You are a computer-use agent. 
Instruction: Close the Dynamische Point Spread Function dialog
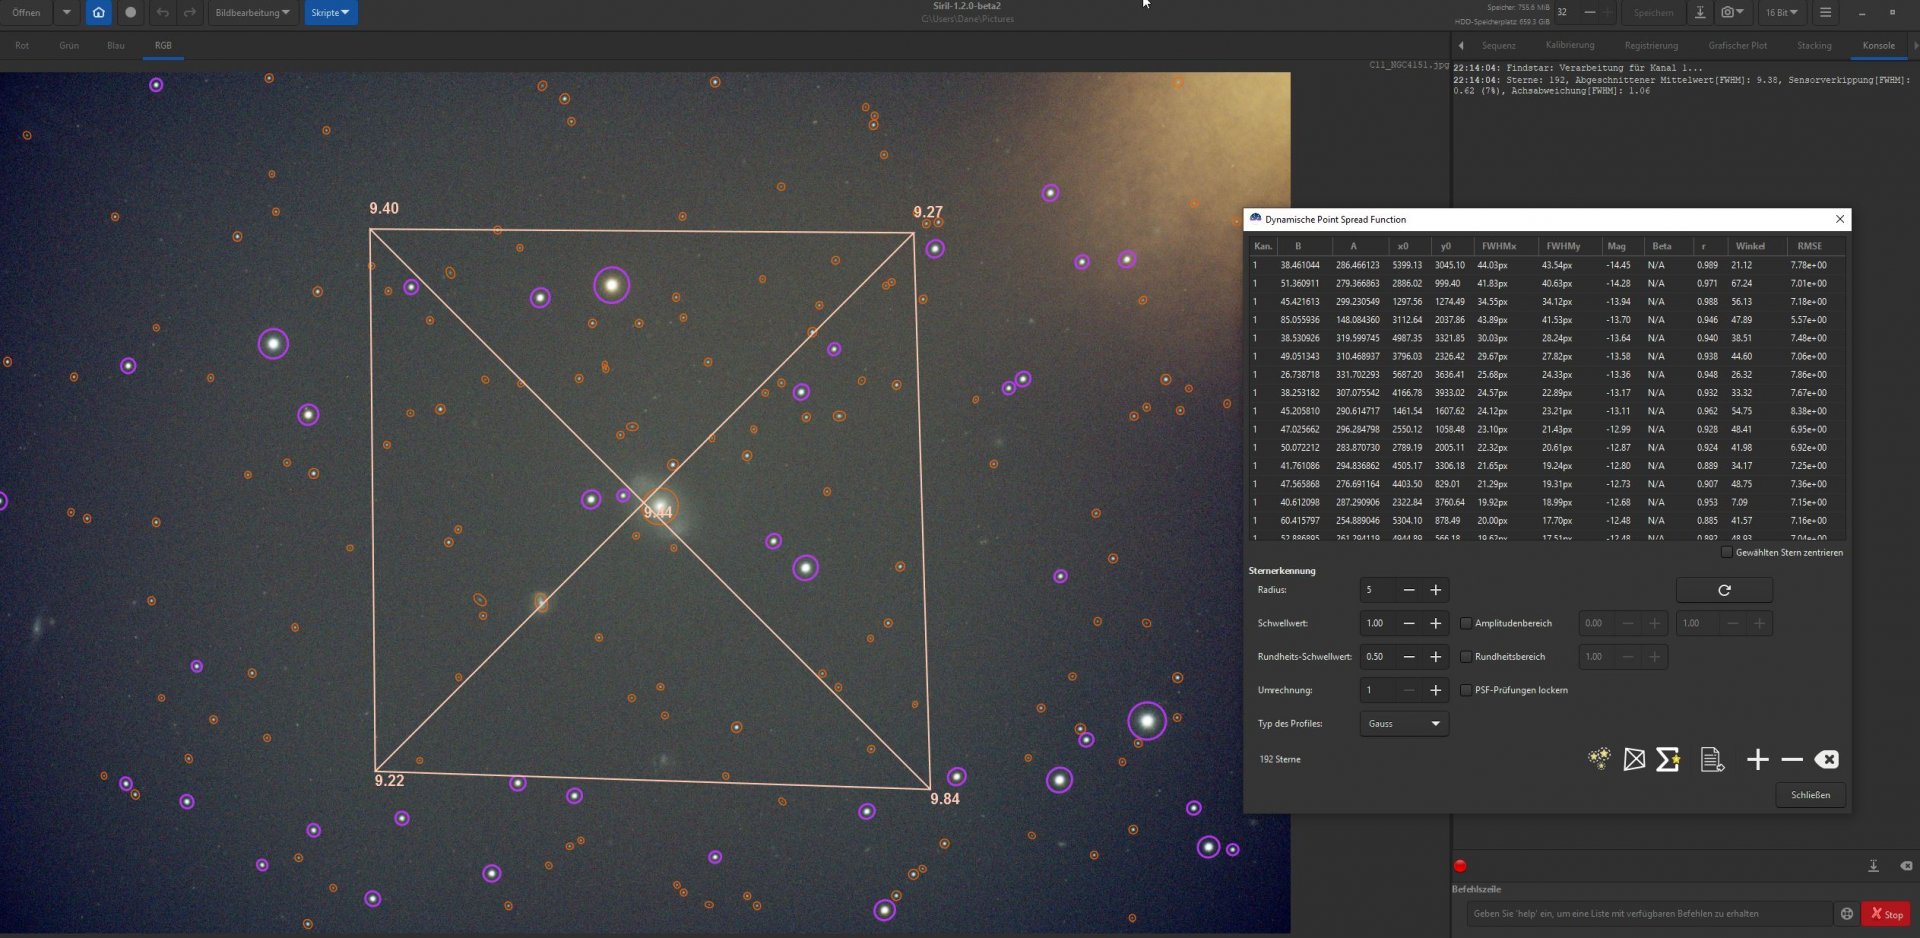pos(1839,219)
